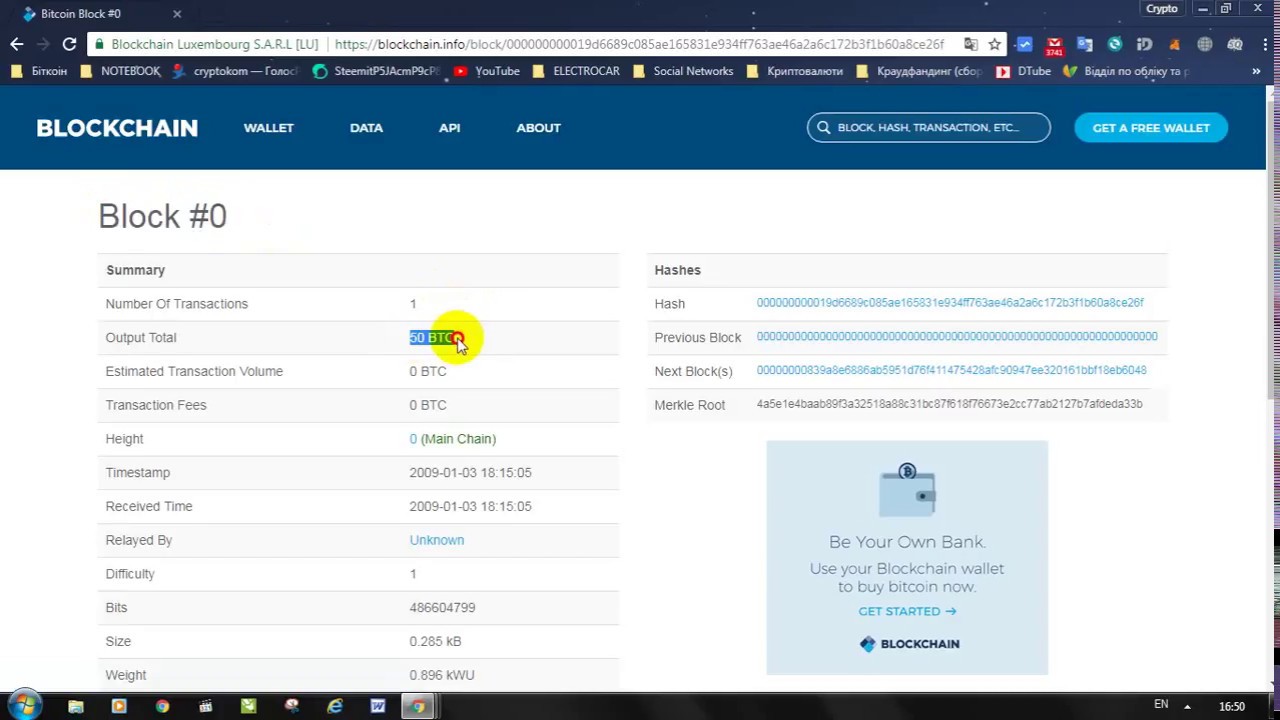Open the SteemitP5JAcmP9cP bookmark

point(376,71)
